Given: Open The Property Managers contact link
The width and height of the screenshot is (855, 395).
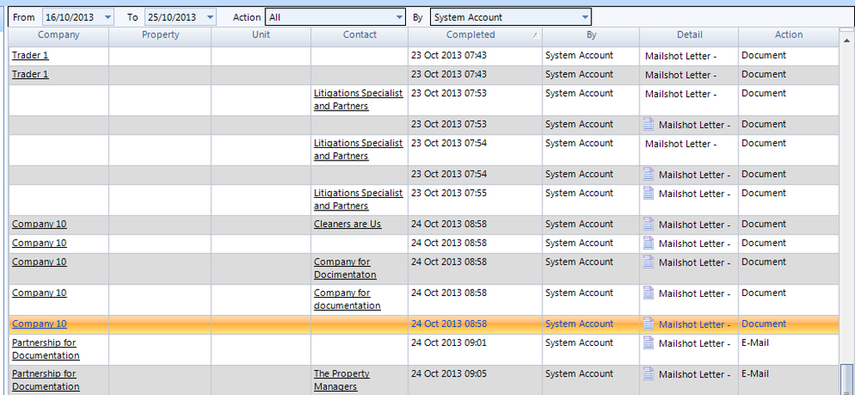Looking at the screenshot, I should coord(341,380).
